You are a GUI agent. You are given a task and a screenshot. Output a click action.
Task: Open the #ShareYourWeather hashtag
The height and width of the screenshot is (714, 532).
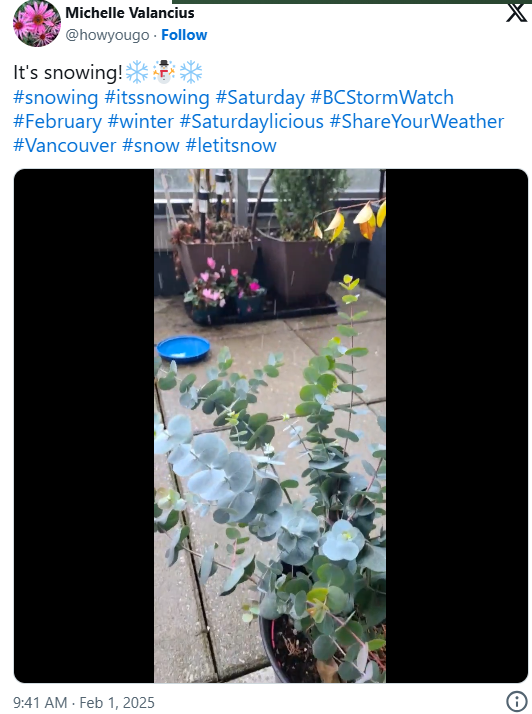(417, 122)
